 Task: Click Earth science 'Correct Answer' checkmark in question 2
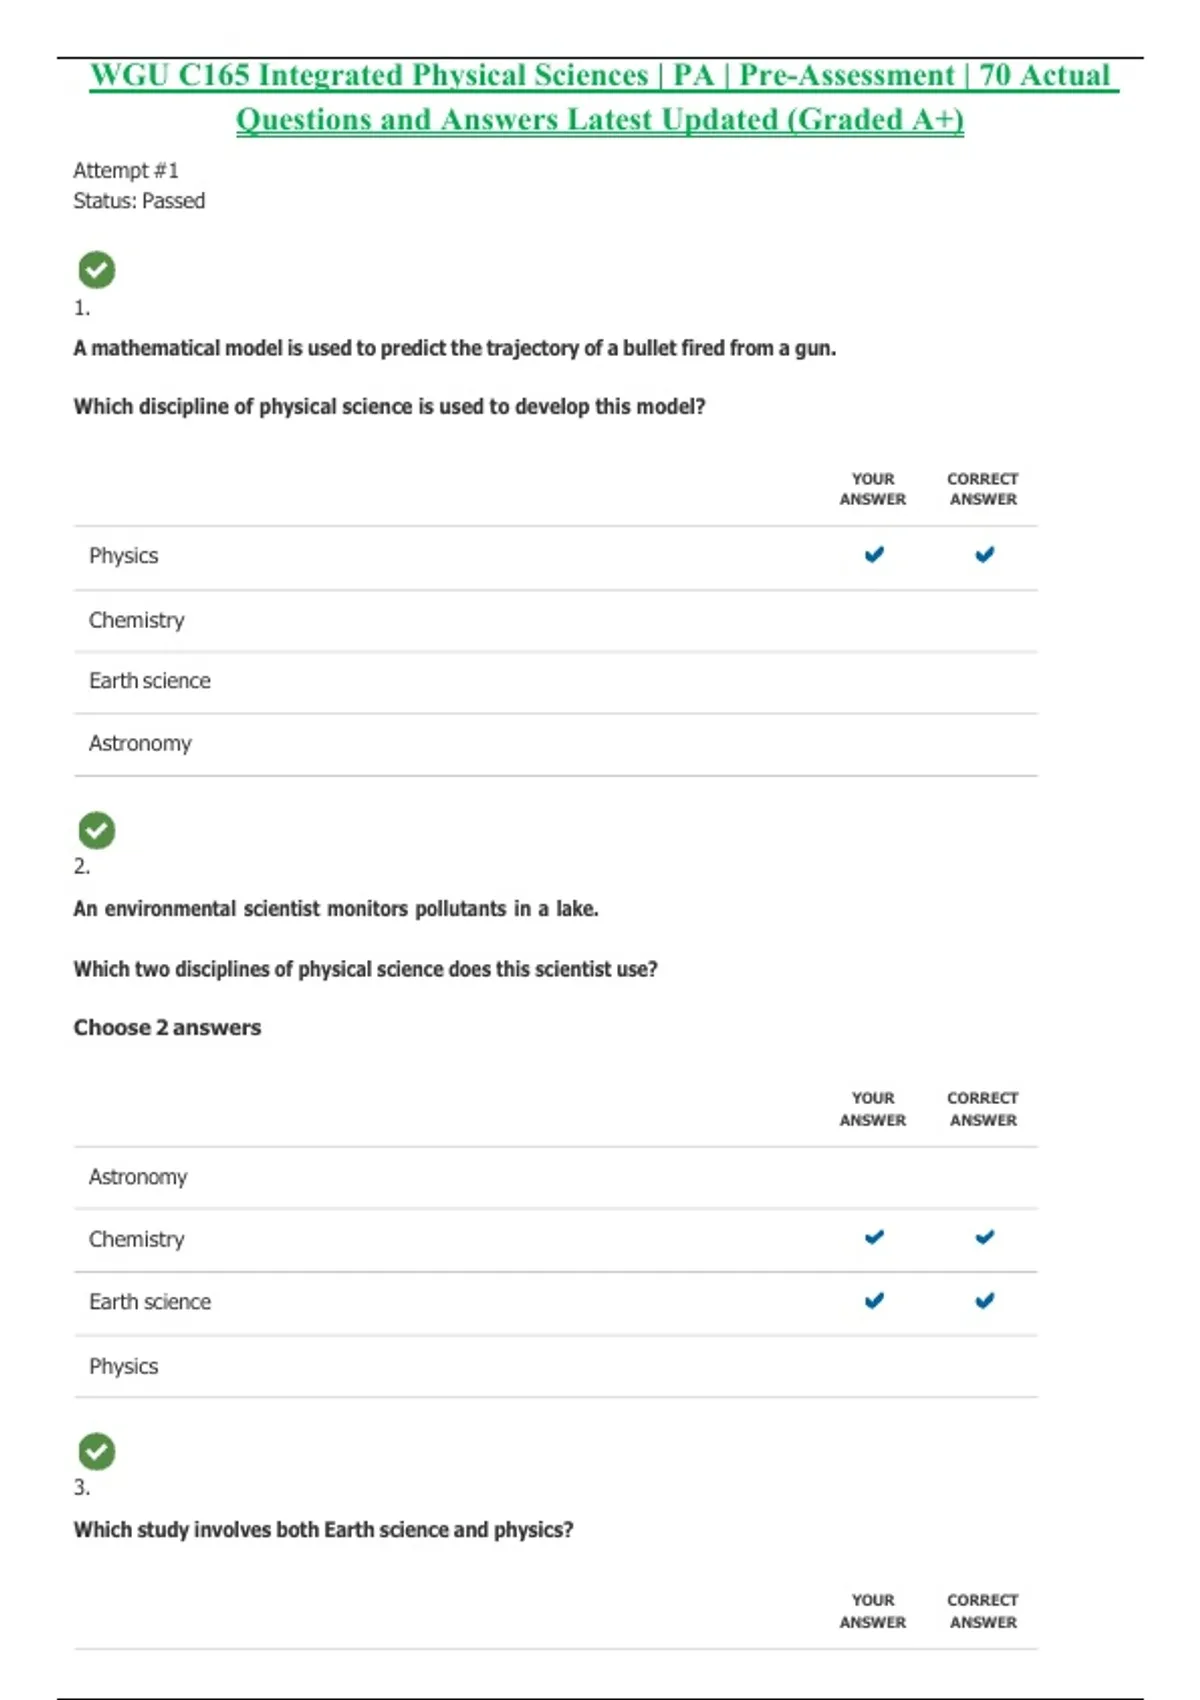[985, 1300]
